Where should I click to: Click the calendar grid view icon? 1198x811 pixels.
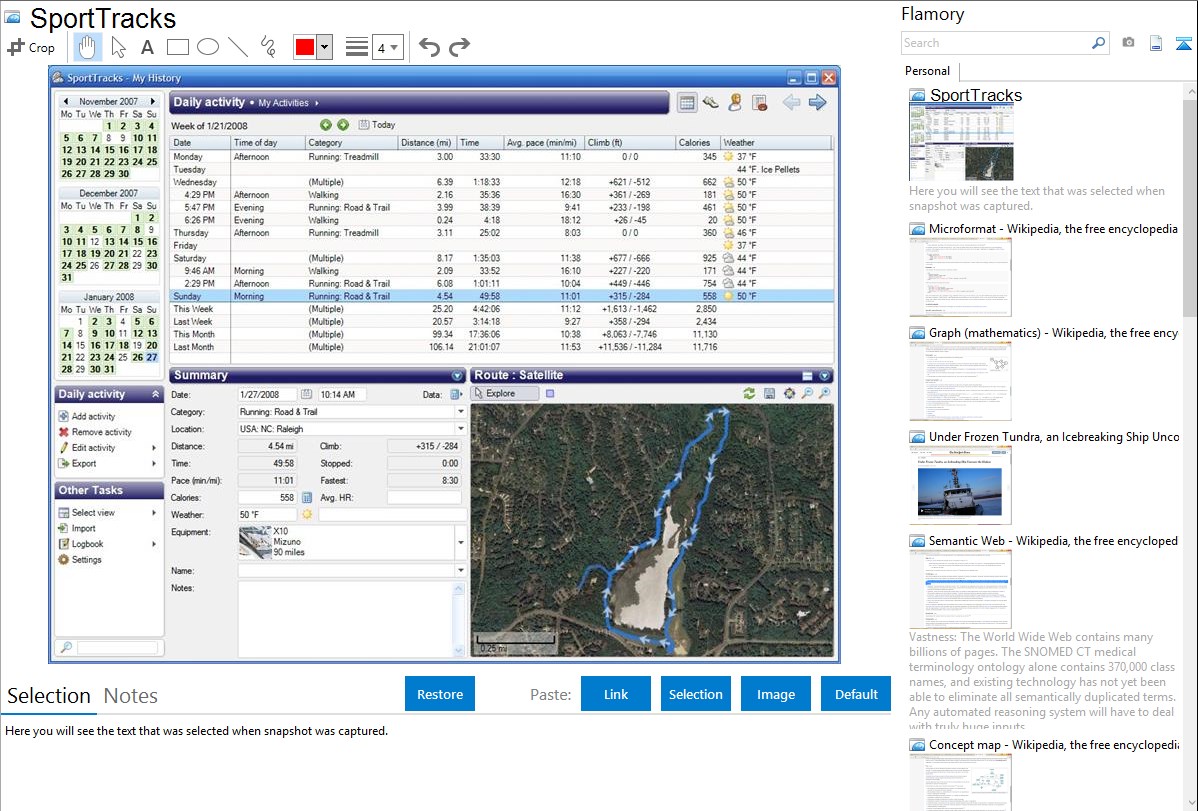coord(687,102)
